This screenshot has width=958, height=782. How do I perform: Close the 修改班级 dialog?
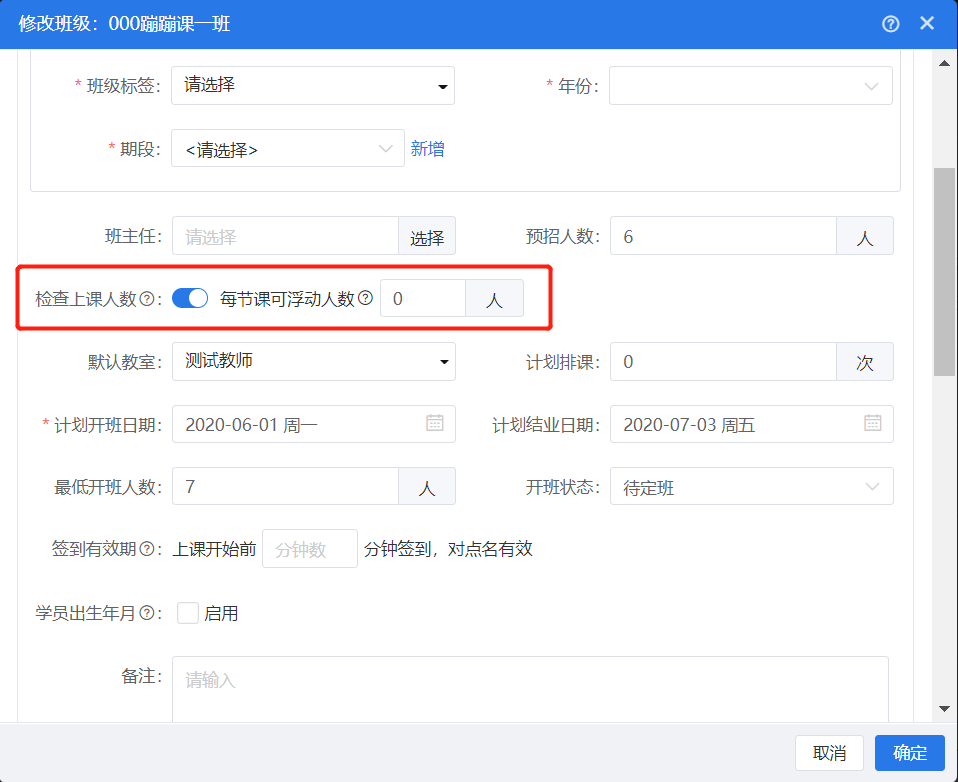tap(927, 24)
